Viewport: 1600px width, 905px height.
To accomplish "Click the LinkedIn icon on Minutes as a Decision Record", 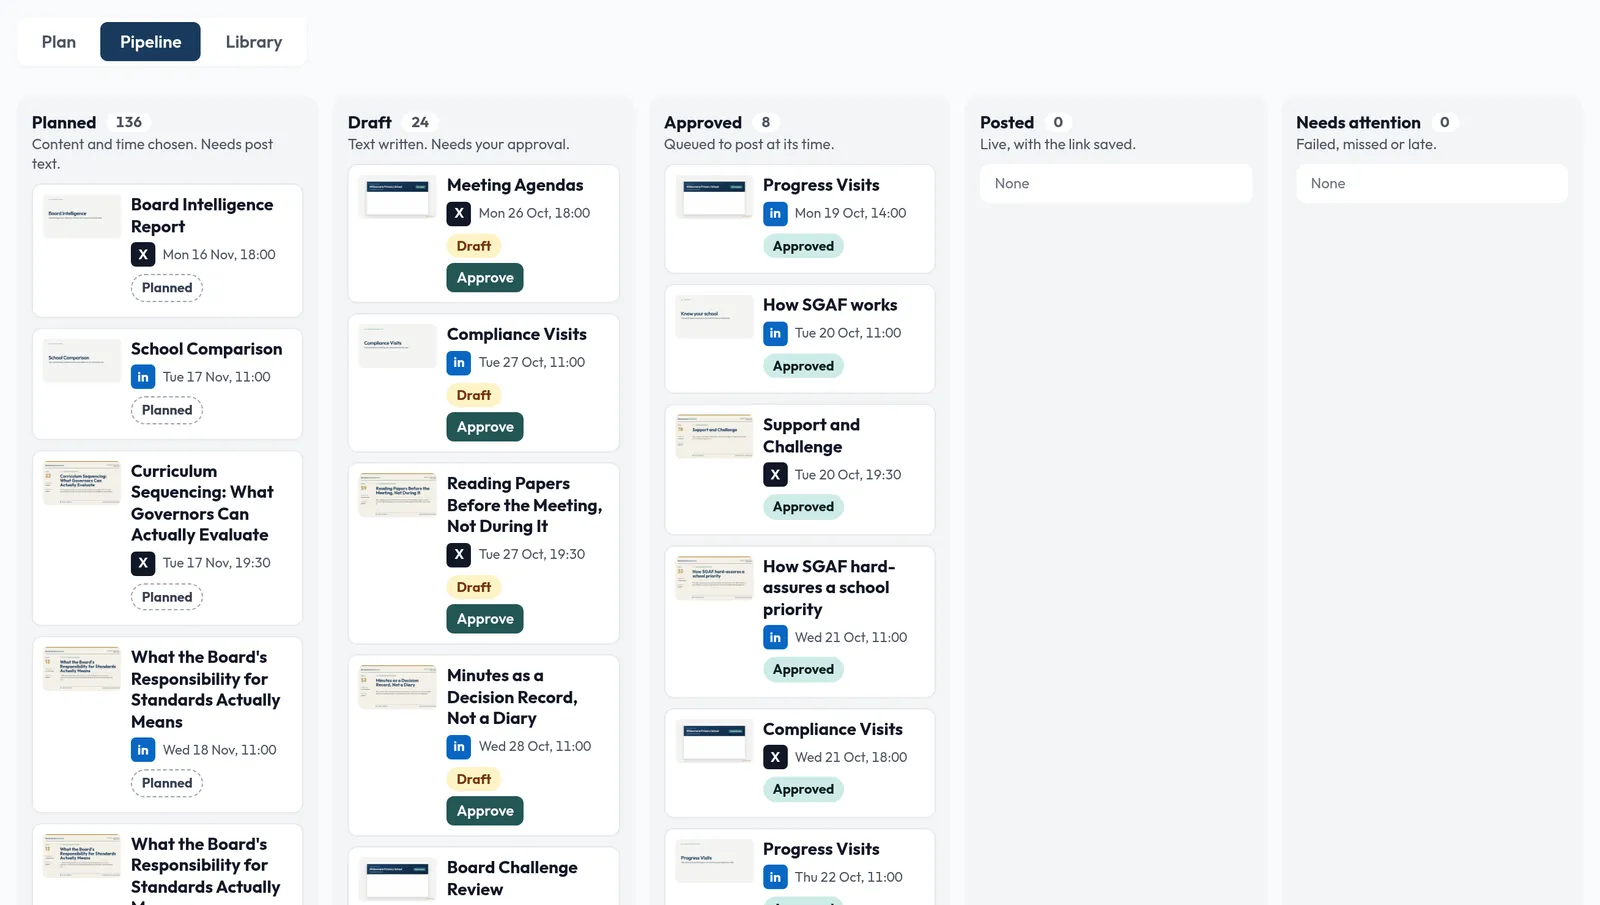I will coord(459,746).
